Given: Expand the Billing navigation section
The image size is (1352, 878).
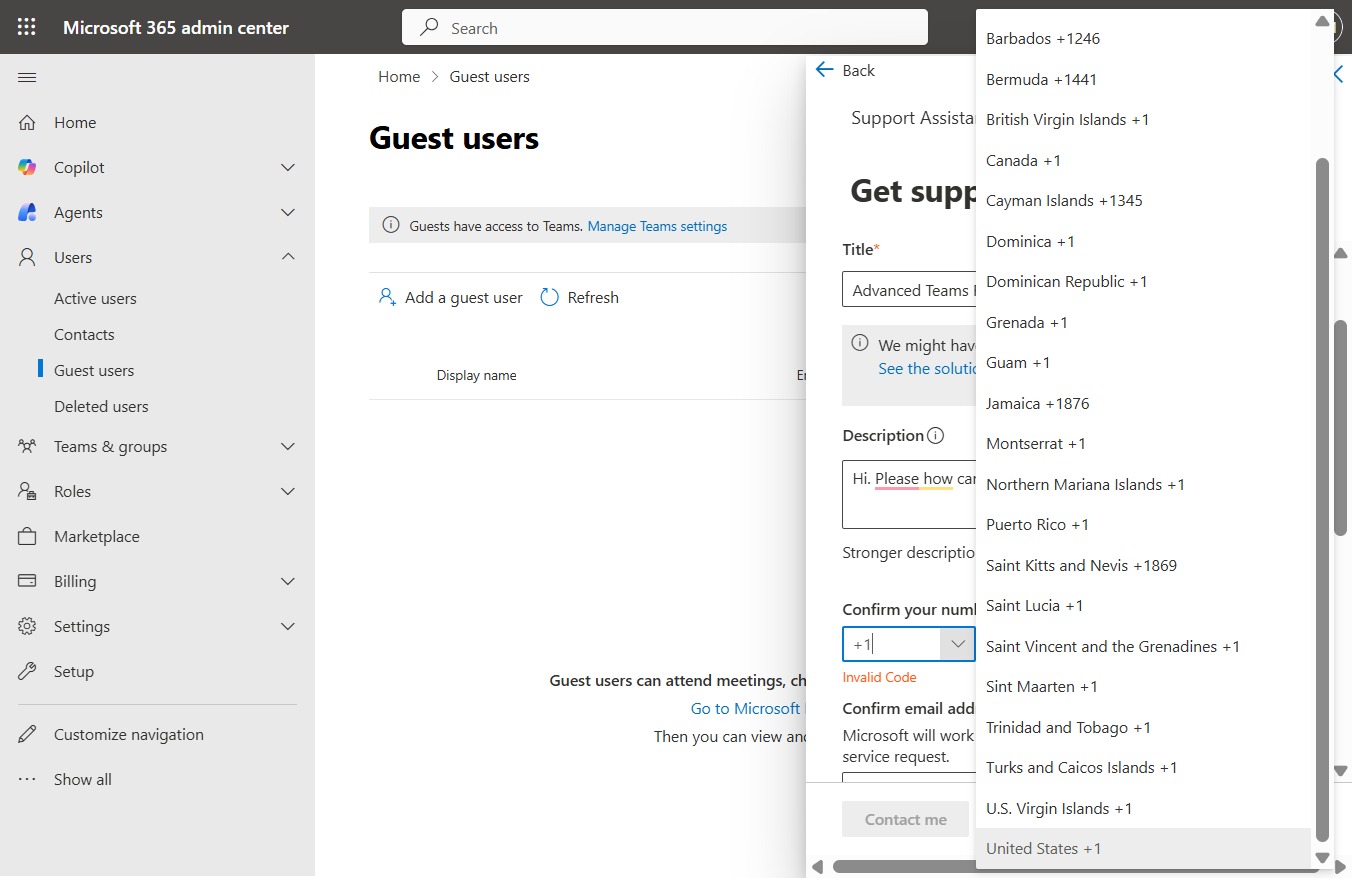Looking at the screenshot, I should click(x=288, y=581).
